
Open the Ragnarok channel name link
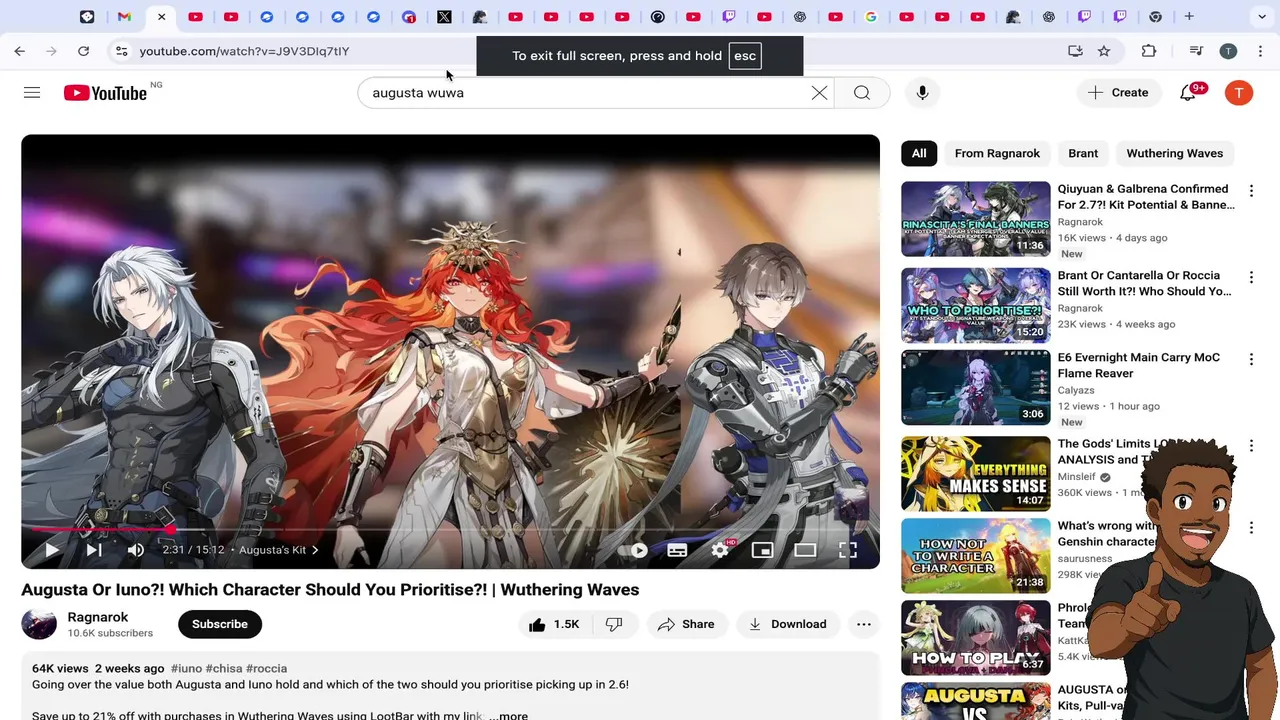[x=98, y=617]
